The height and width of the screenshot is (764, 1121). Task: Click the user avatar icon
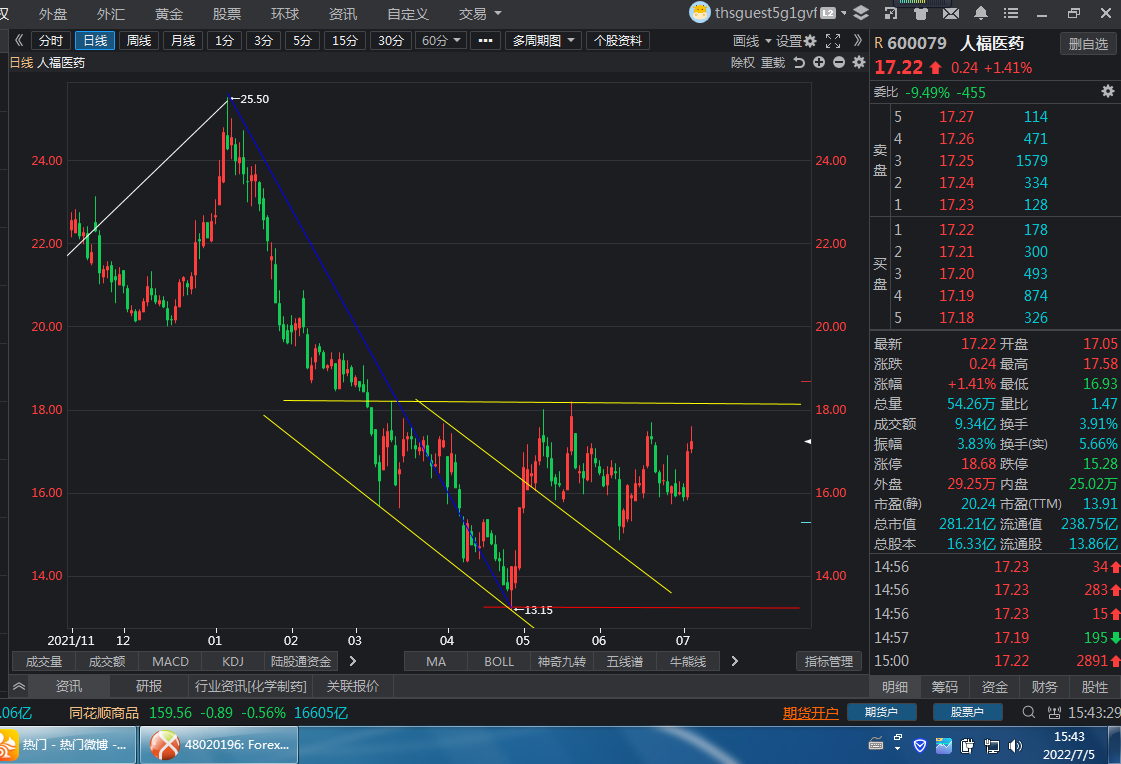(699, 12)
